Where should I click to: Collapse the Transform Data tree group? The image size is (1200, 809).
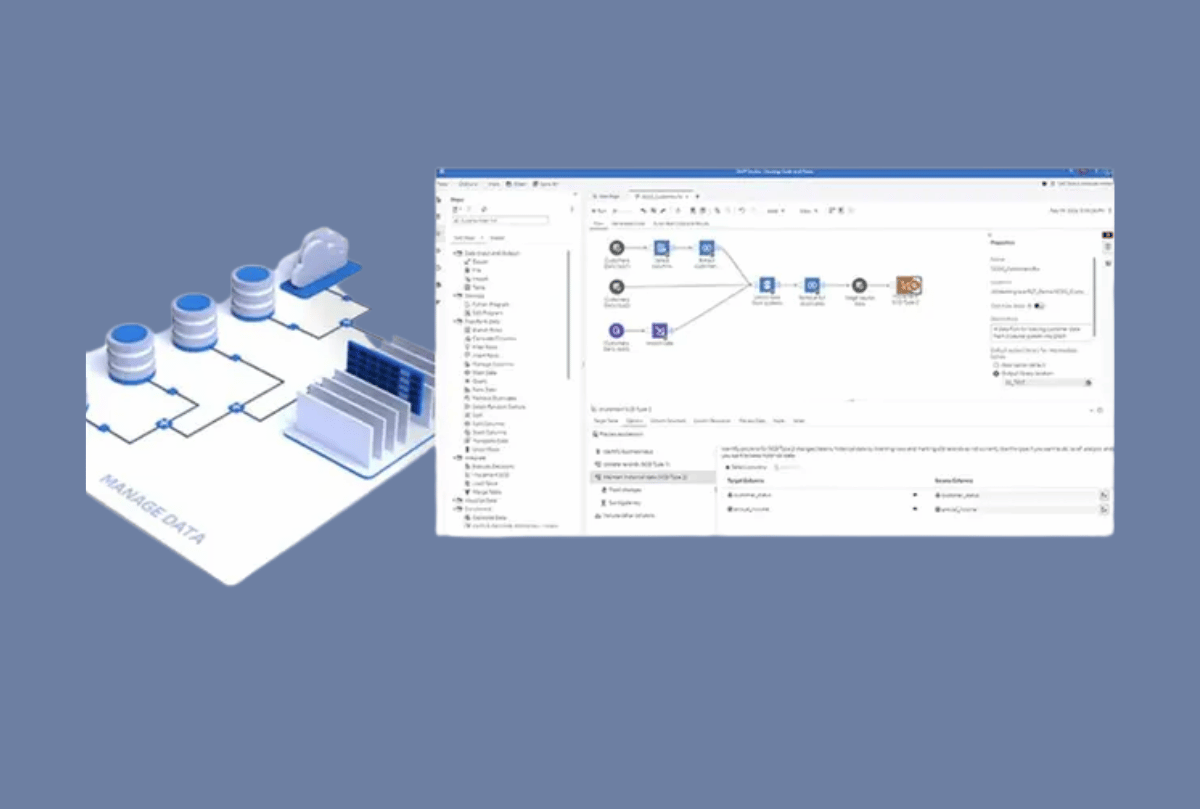tap(458, 321)
